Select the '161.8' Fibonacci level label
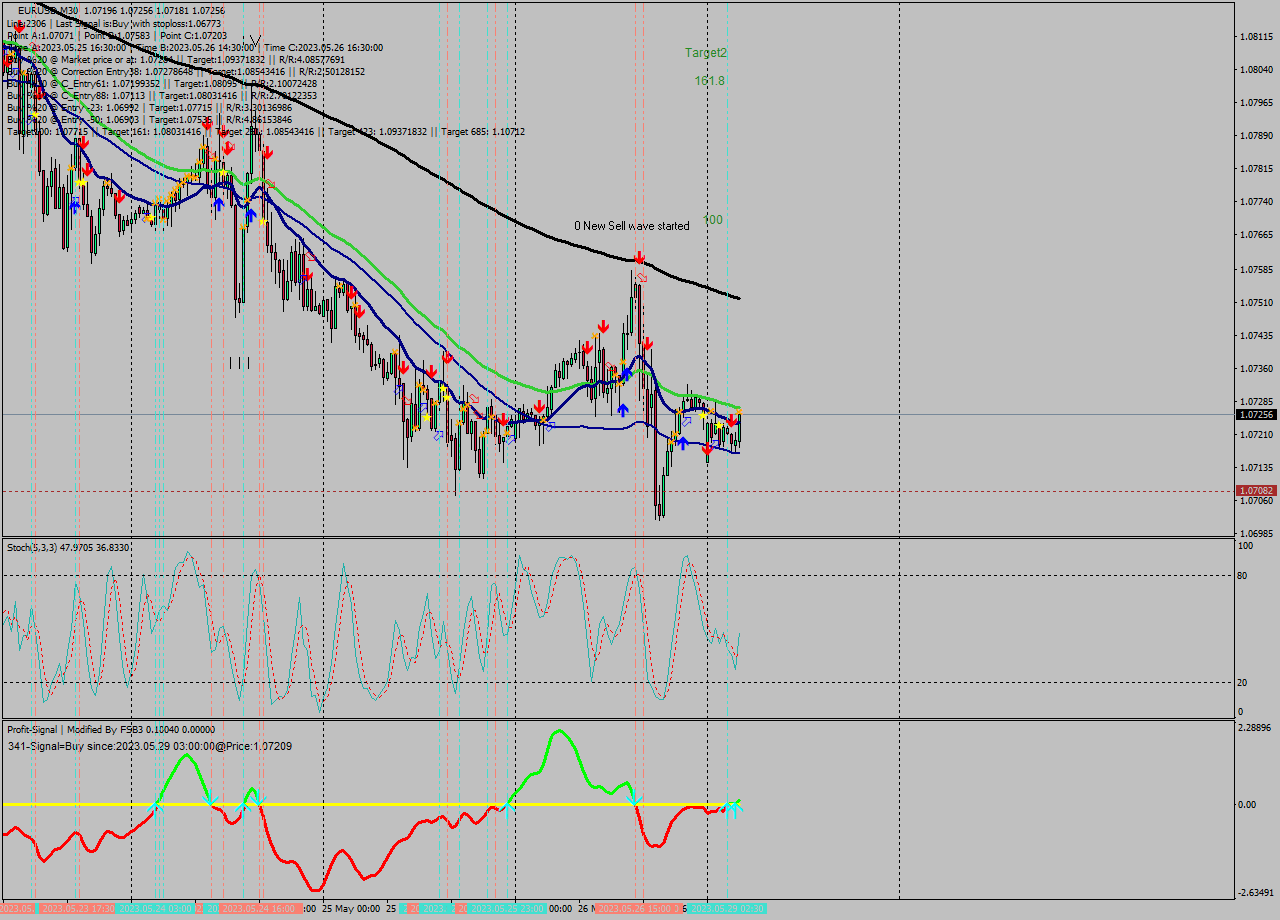This screenshot has height=920, width=1280. click(712, 82)
